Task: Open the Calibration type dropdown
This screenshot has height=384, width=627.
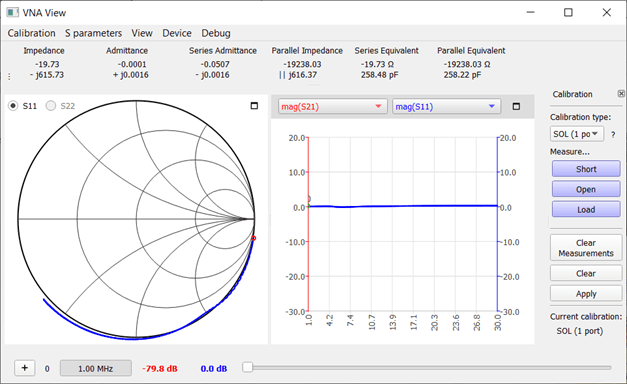Action: (x=577, y=134)
